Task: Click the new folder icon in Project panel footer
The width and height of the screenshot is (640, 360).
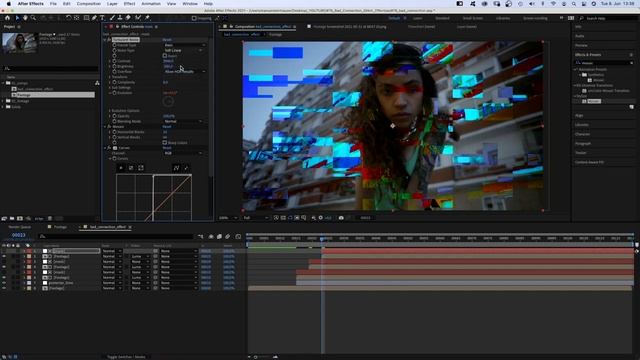Action: coord(12,219)
